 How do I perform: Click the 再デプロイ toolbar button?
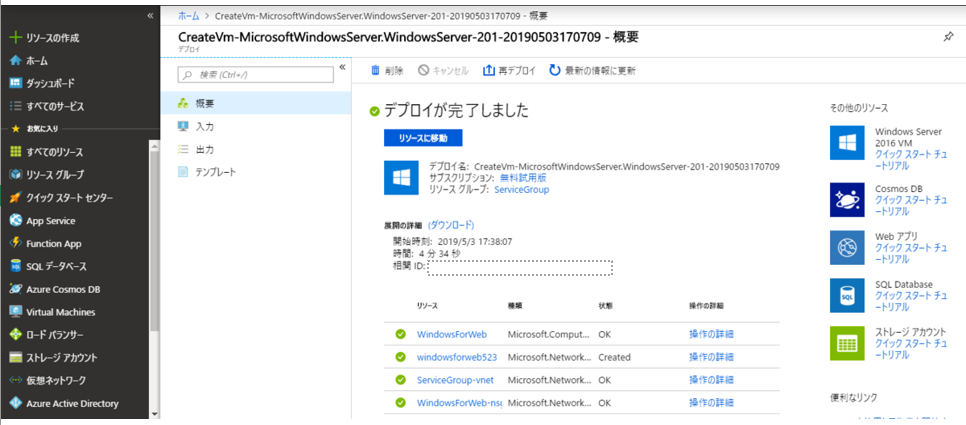(508, 70)
